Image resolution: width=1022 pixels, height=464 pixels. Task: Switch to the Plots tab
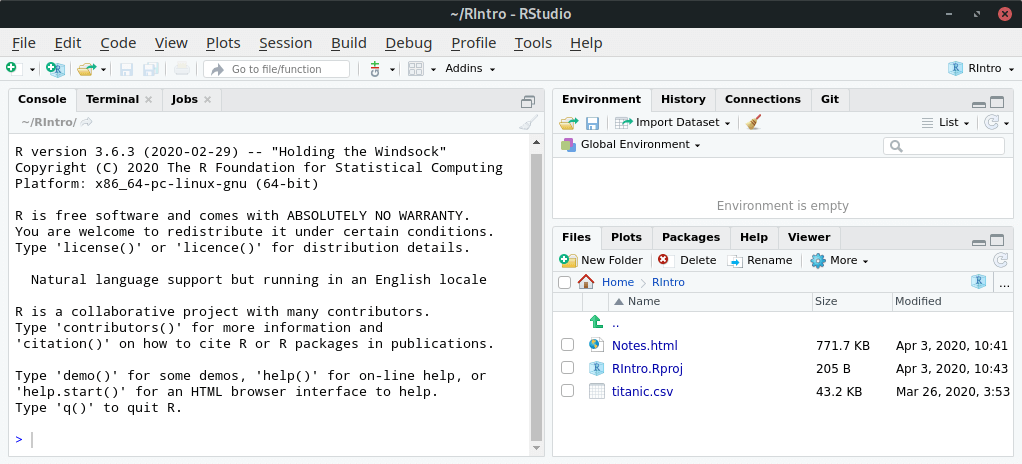(626, 237)
